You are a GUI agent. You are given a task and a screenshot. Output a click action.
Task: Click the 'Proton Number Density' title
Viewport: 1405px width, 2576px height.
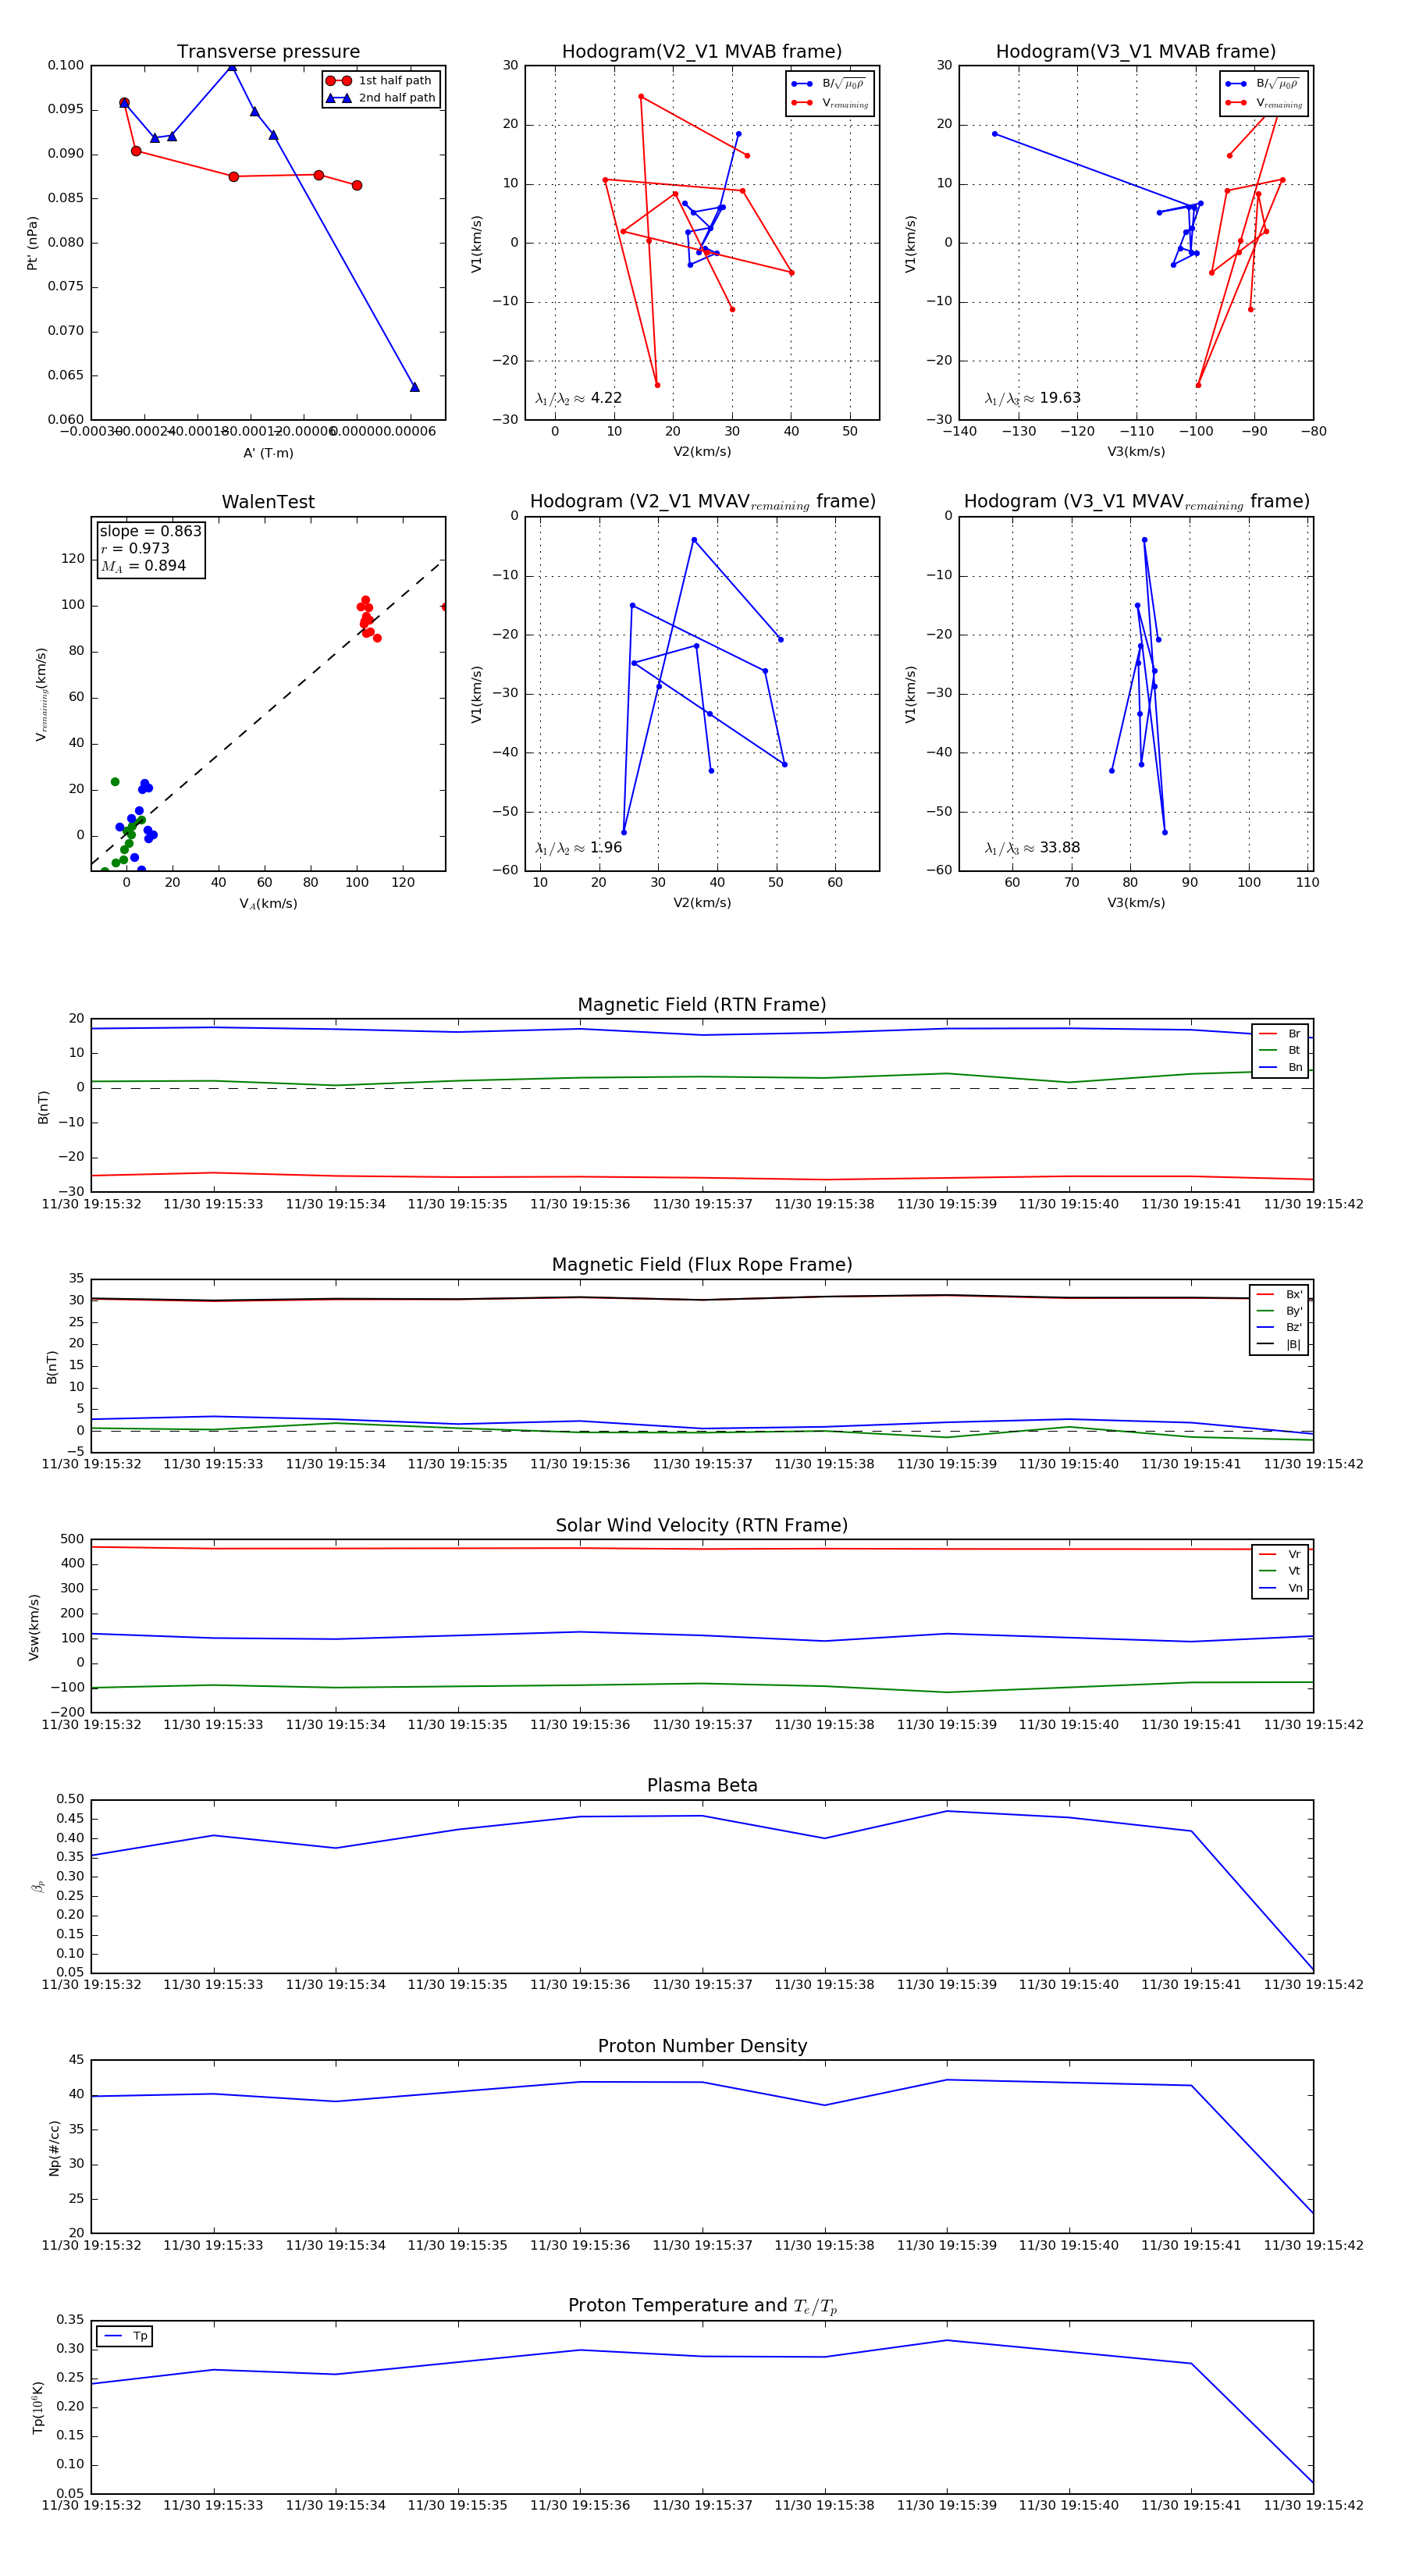[702, 2046]
